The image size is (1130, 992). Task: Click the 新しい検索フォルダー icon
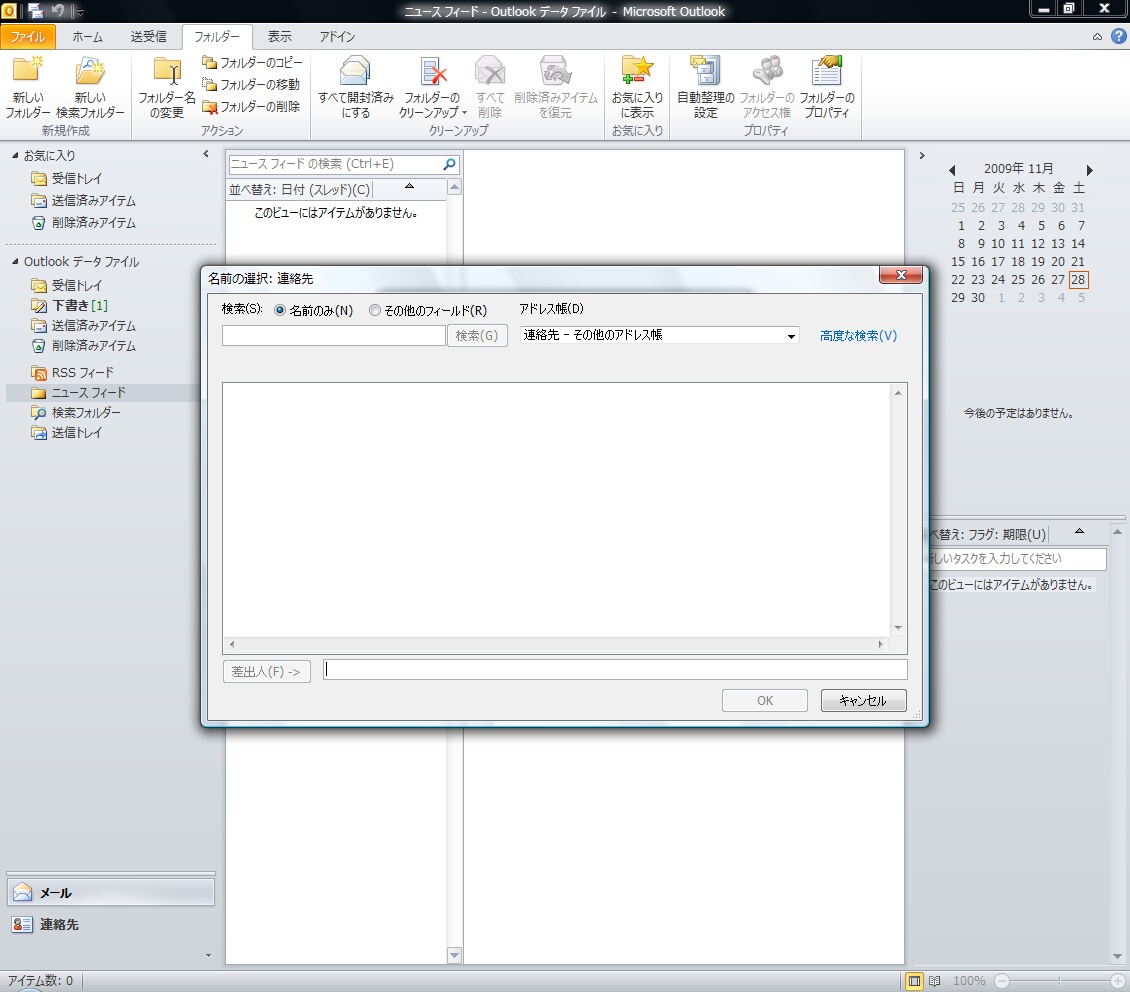(90, 71)
